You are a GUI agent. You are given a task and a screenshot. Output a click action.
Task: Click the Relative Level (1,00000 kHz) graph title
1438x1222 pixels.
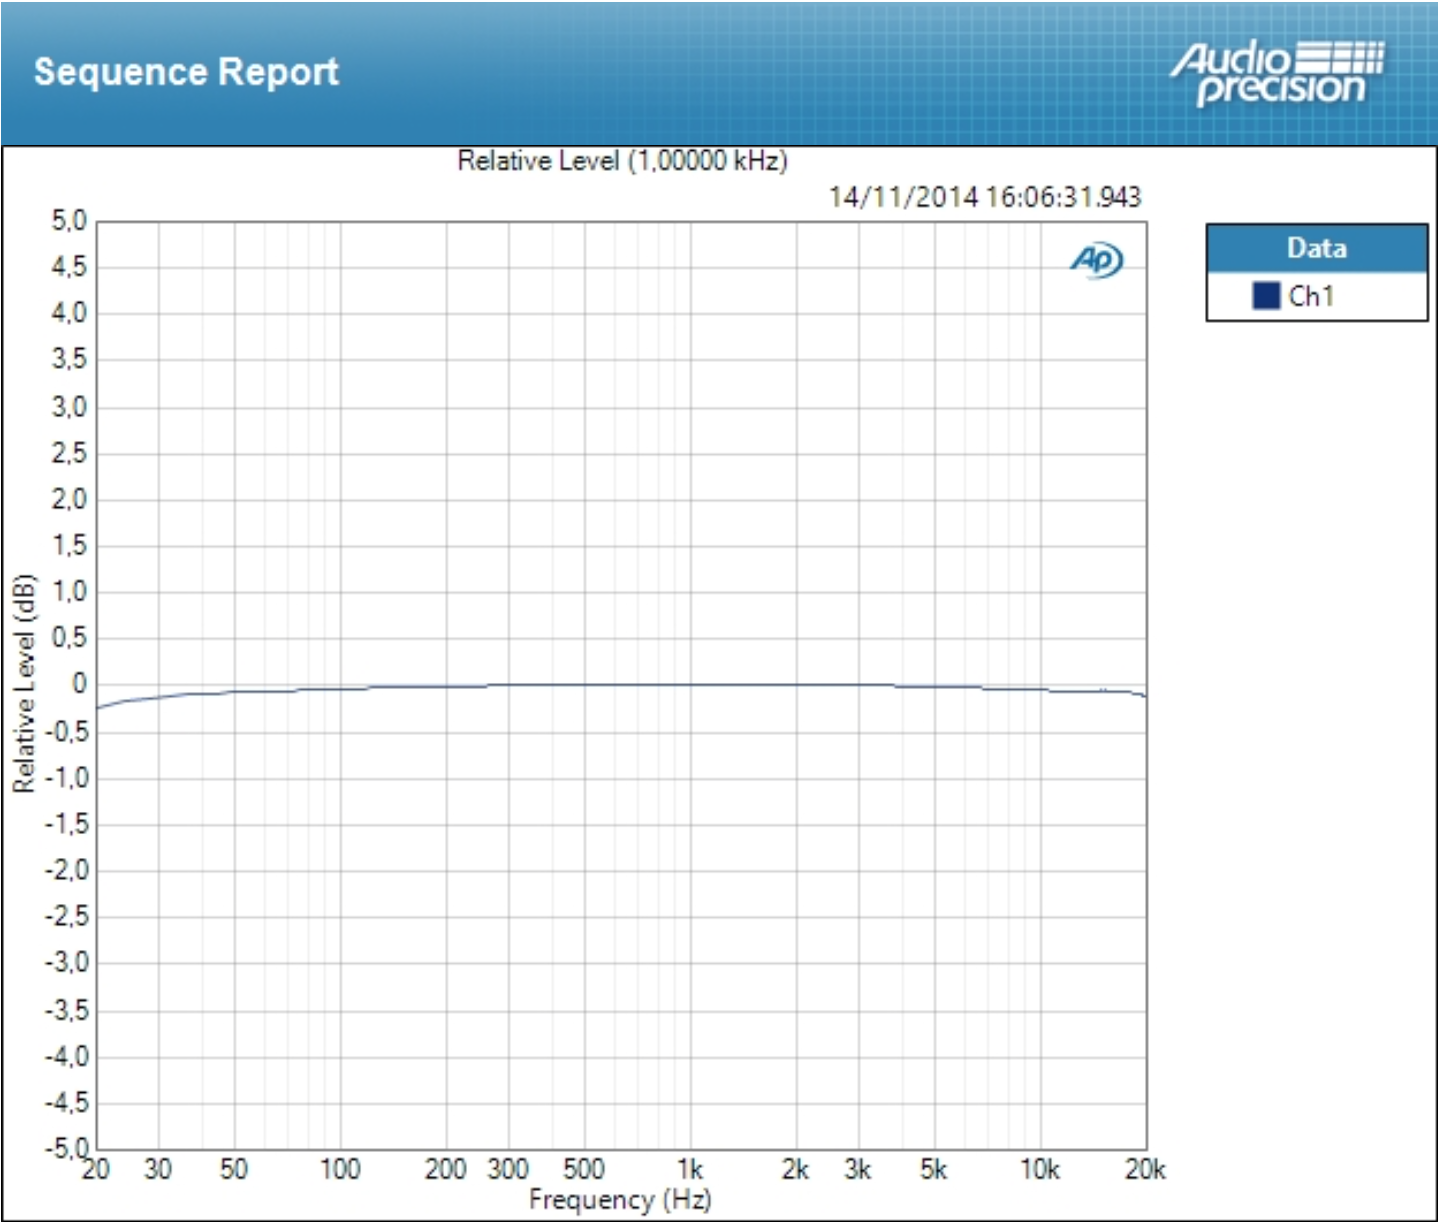point(622,161)
